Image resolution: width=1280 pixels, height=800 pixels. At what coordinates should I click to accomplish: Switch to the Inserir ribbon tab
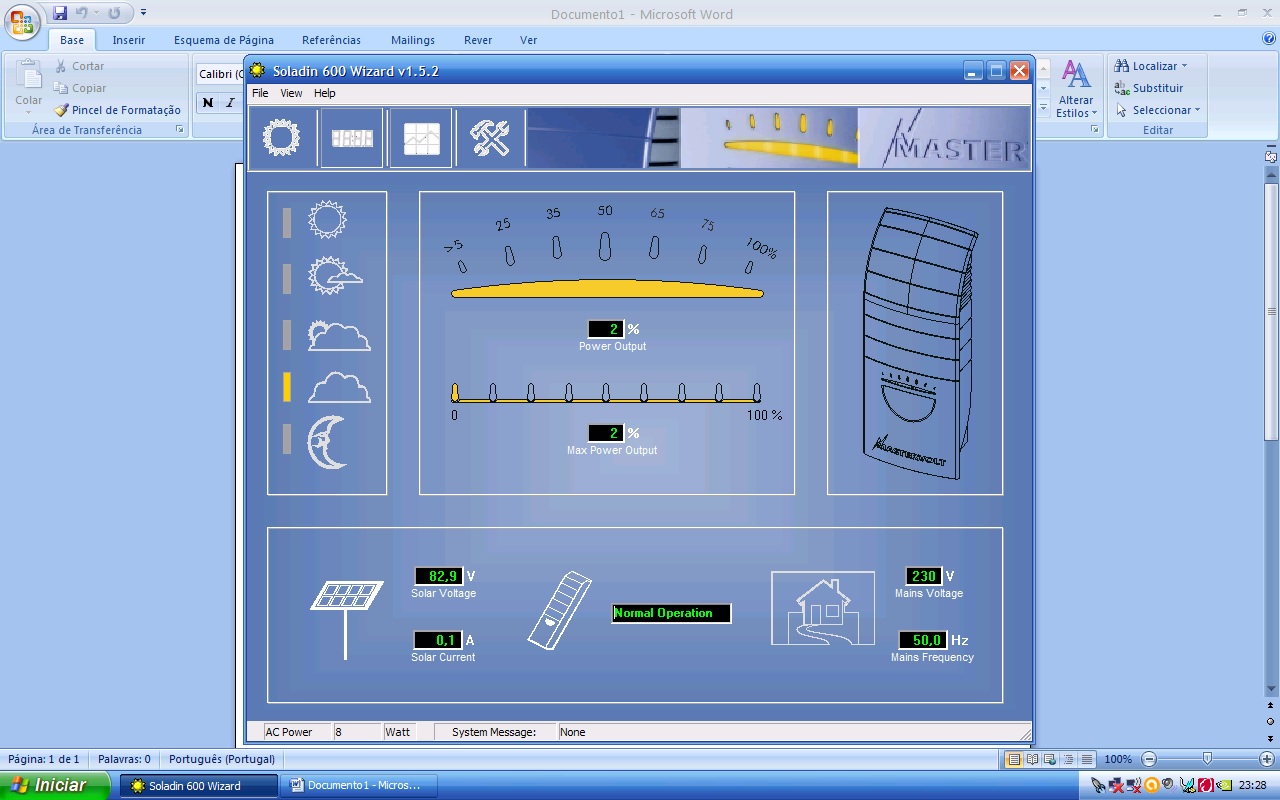[129, 40]
